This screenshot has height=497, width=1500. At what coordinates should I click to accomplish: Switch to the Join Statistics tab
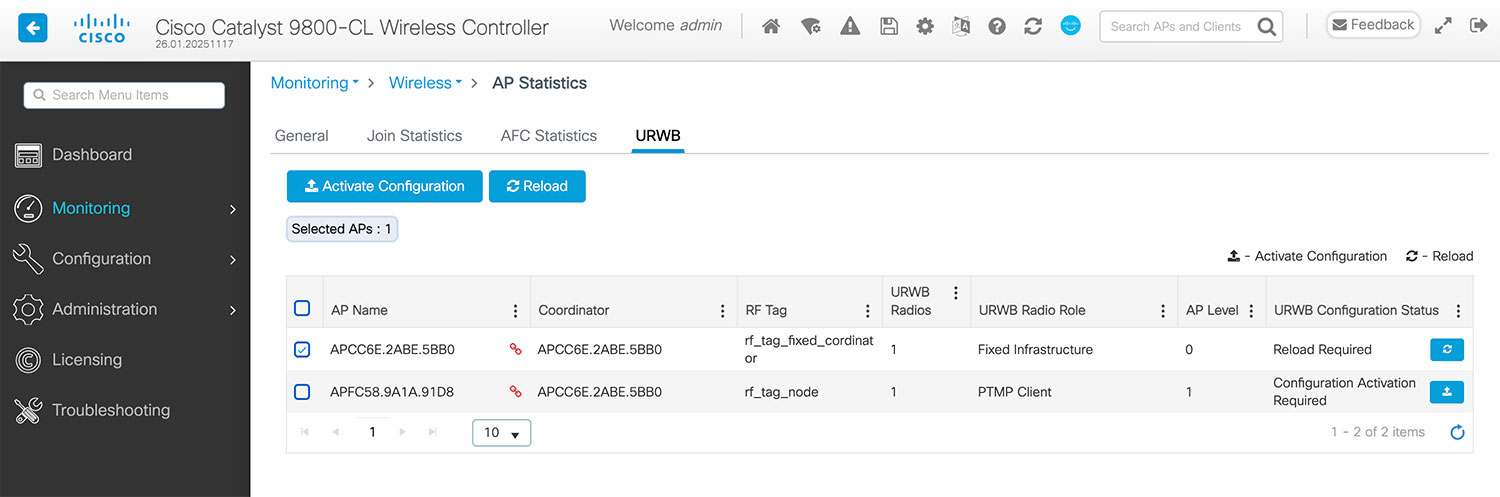click(414, 136)
